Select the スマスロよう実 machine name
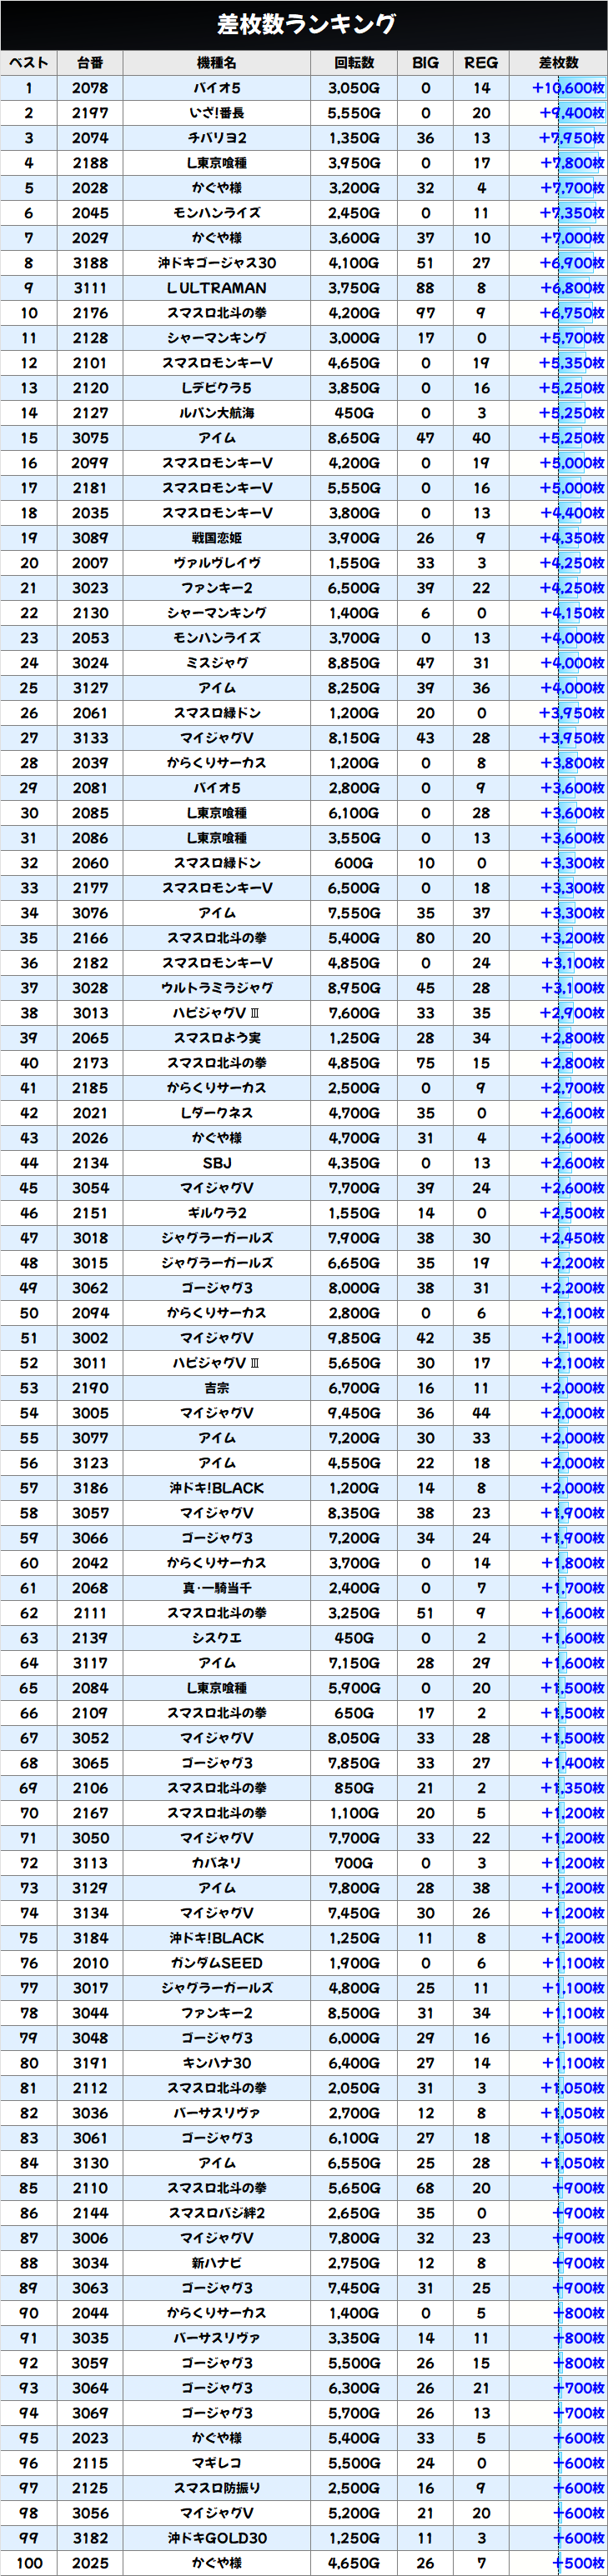The width and height of the screenshot is (608, 2576). 217,1038
